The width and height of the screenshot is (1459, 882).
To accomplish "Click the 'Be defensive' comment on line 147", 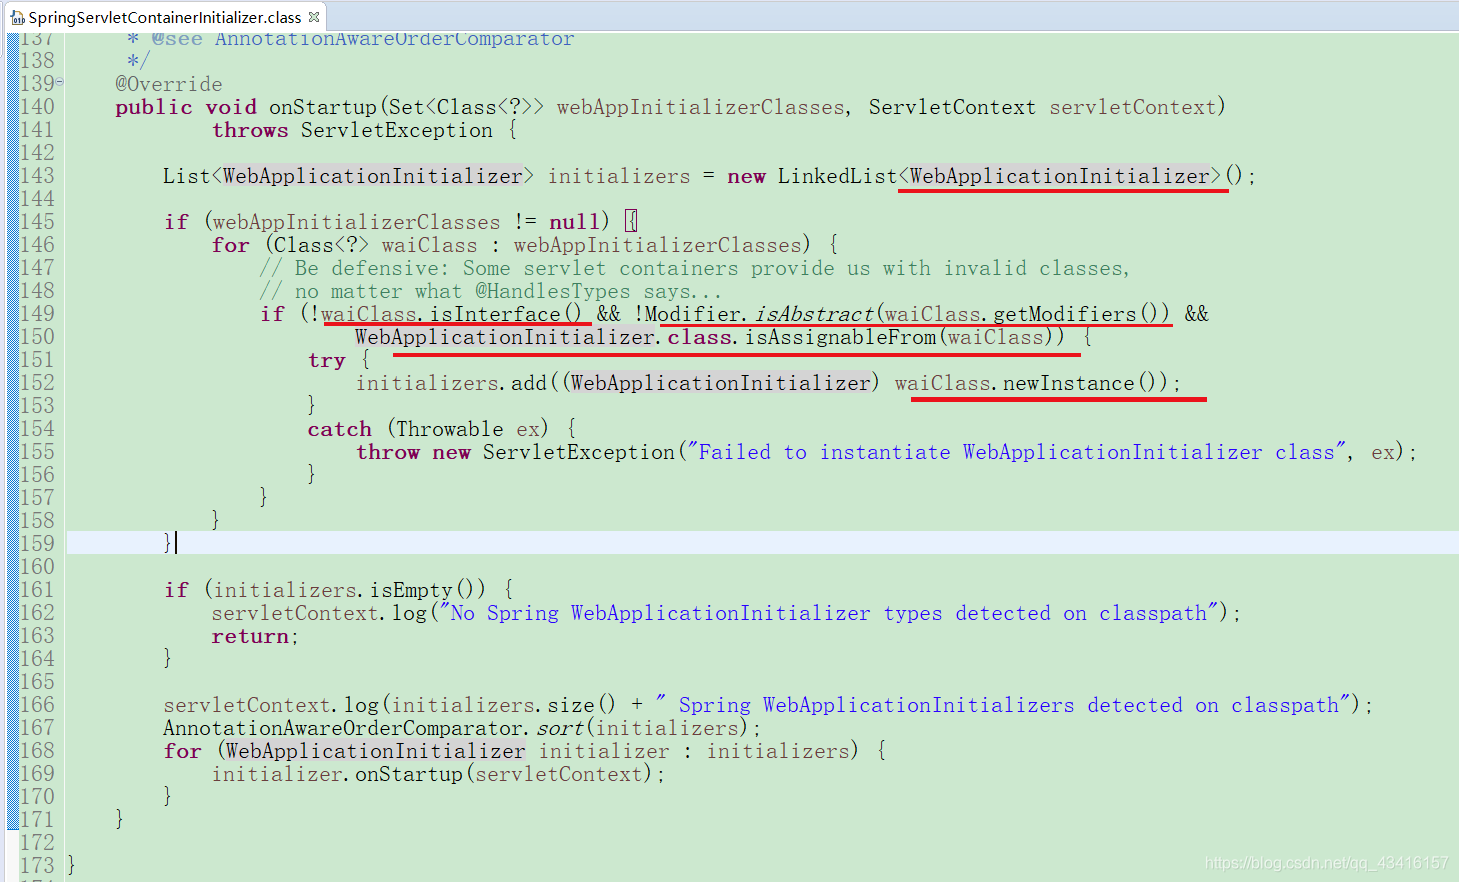I will 695,268.
